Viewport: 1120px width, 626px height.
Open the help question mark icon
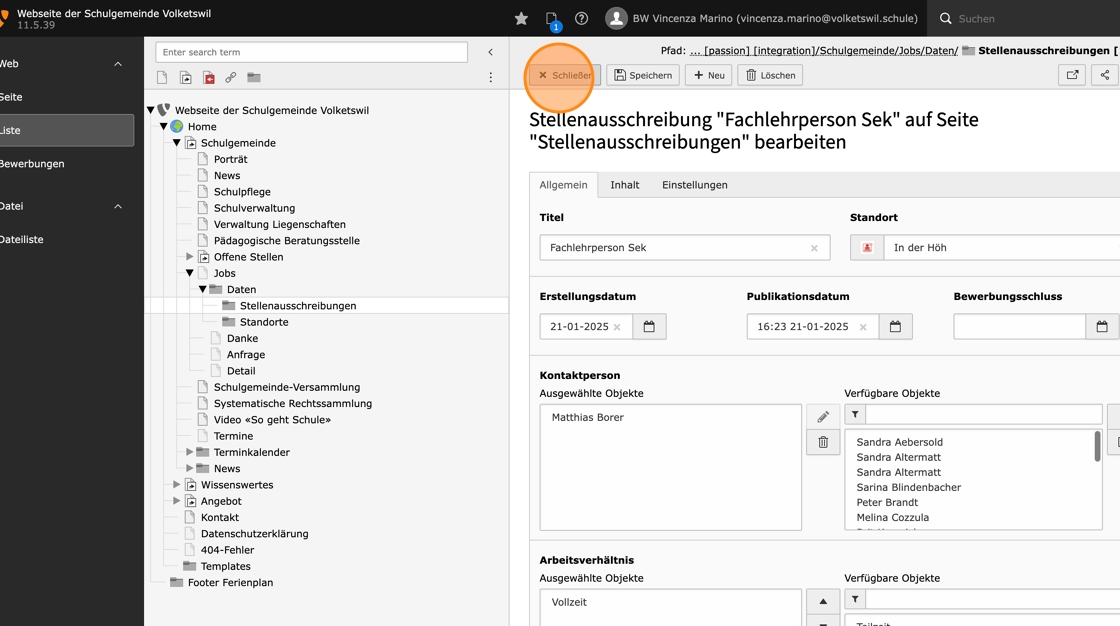(581, 19)
